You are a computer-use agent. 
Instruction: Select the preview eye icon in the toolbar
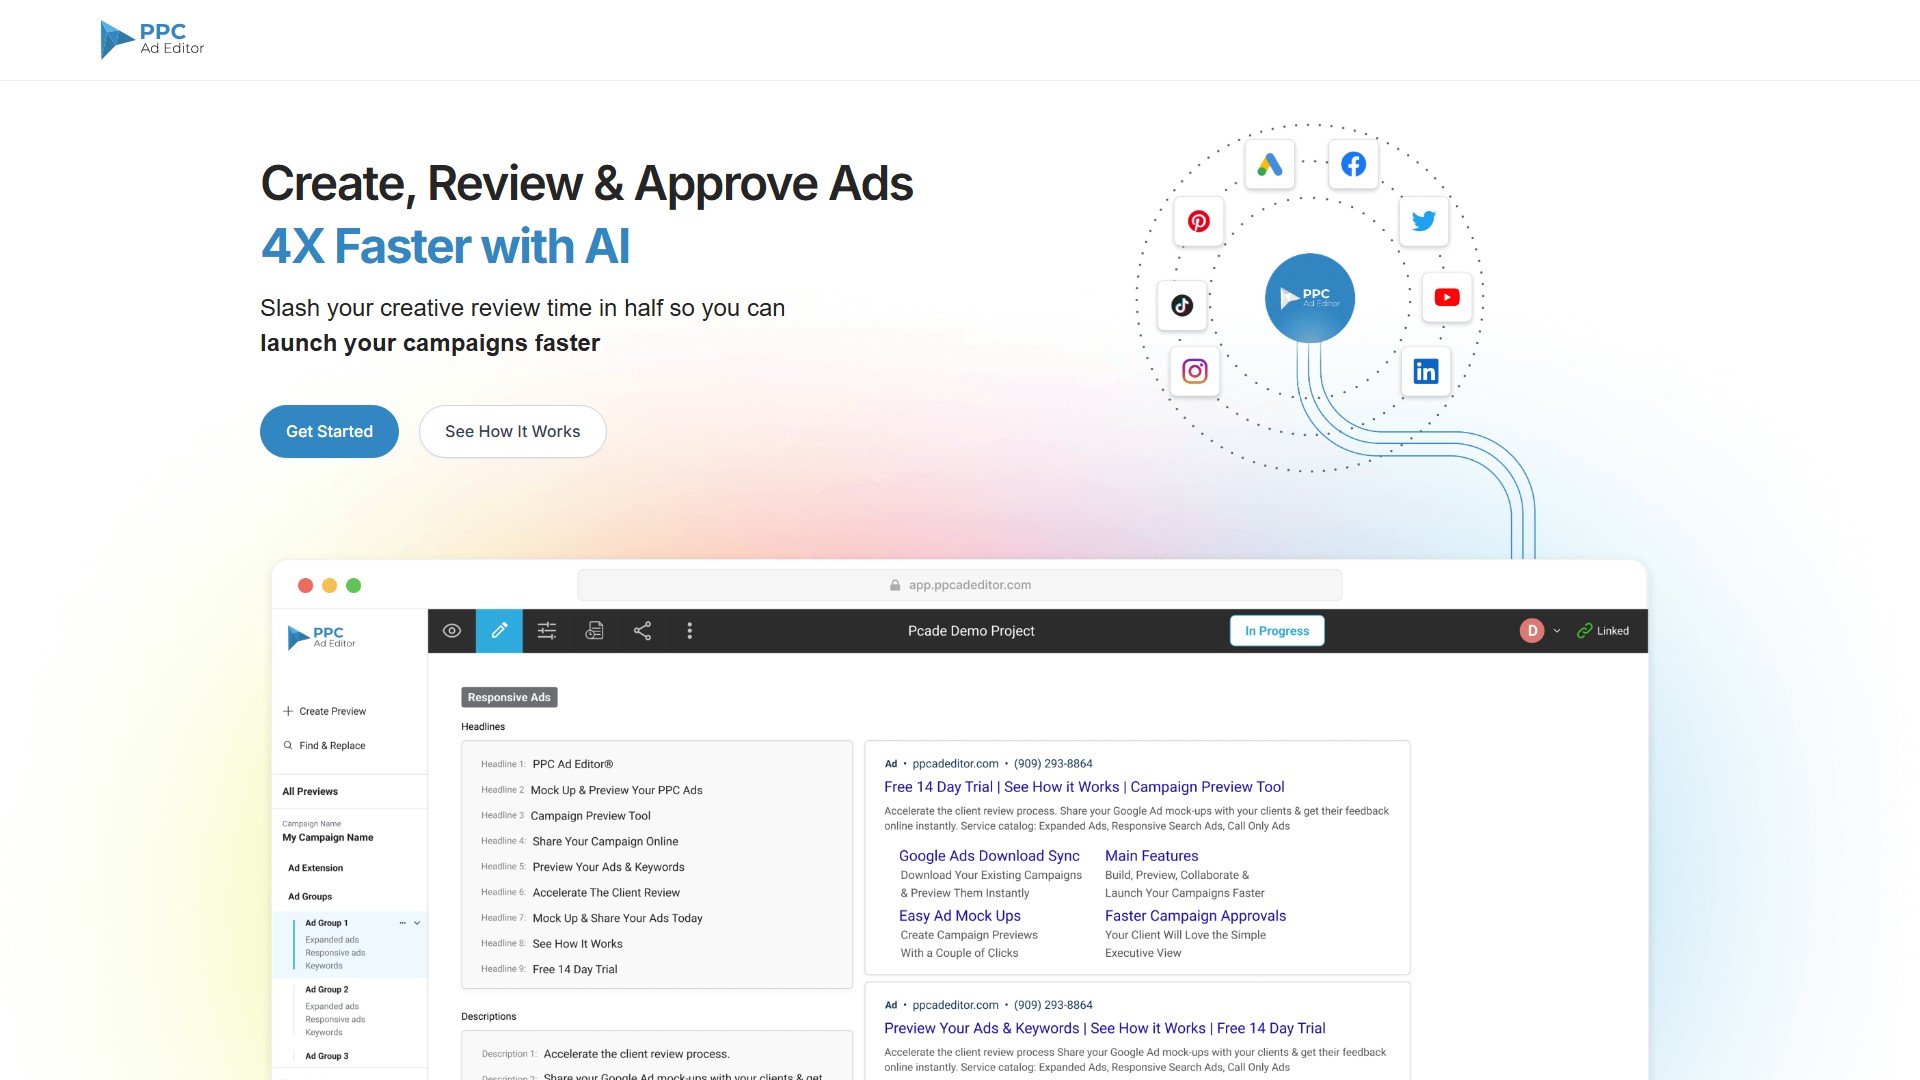[451, 630]
